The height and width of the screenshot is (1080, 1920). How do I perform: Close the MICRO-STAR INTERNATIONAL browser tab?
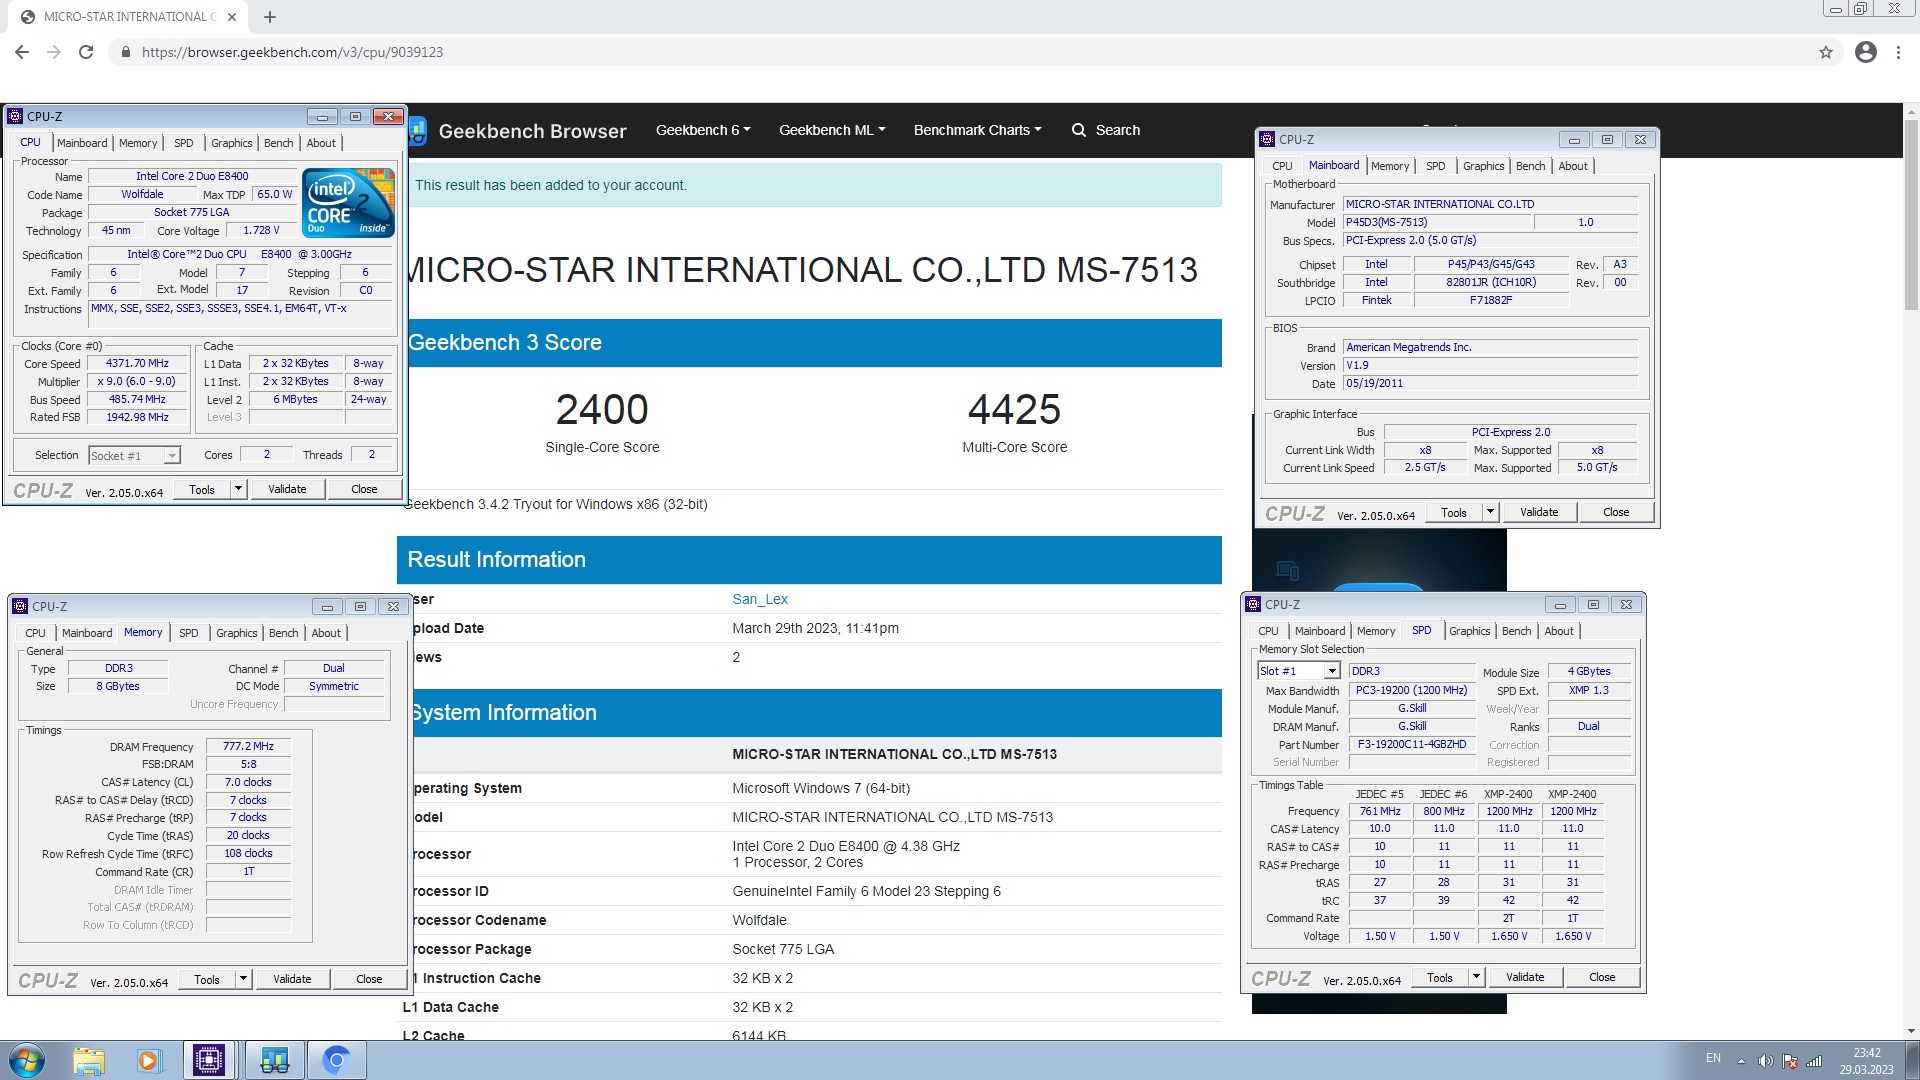232,17
